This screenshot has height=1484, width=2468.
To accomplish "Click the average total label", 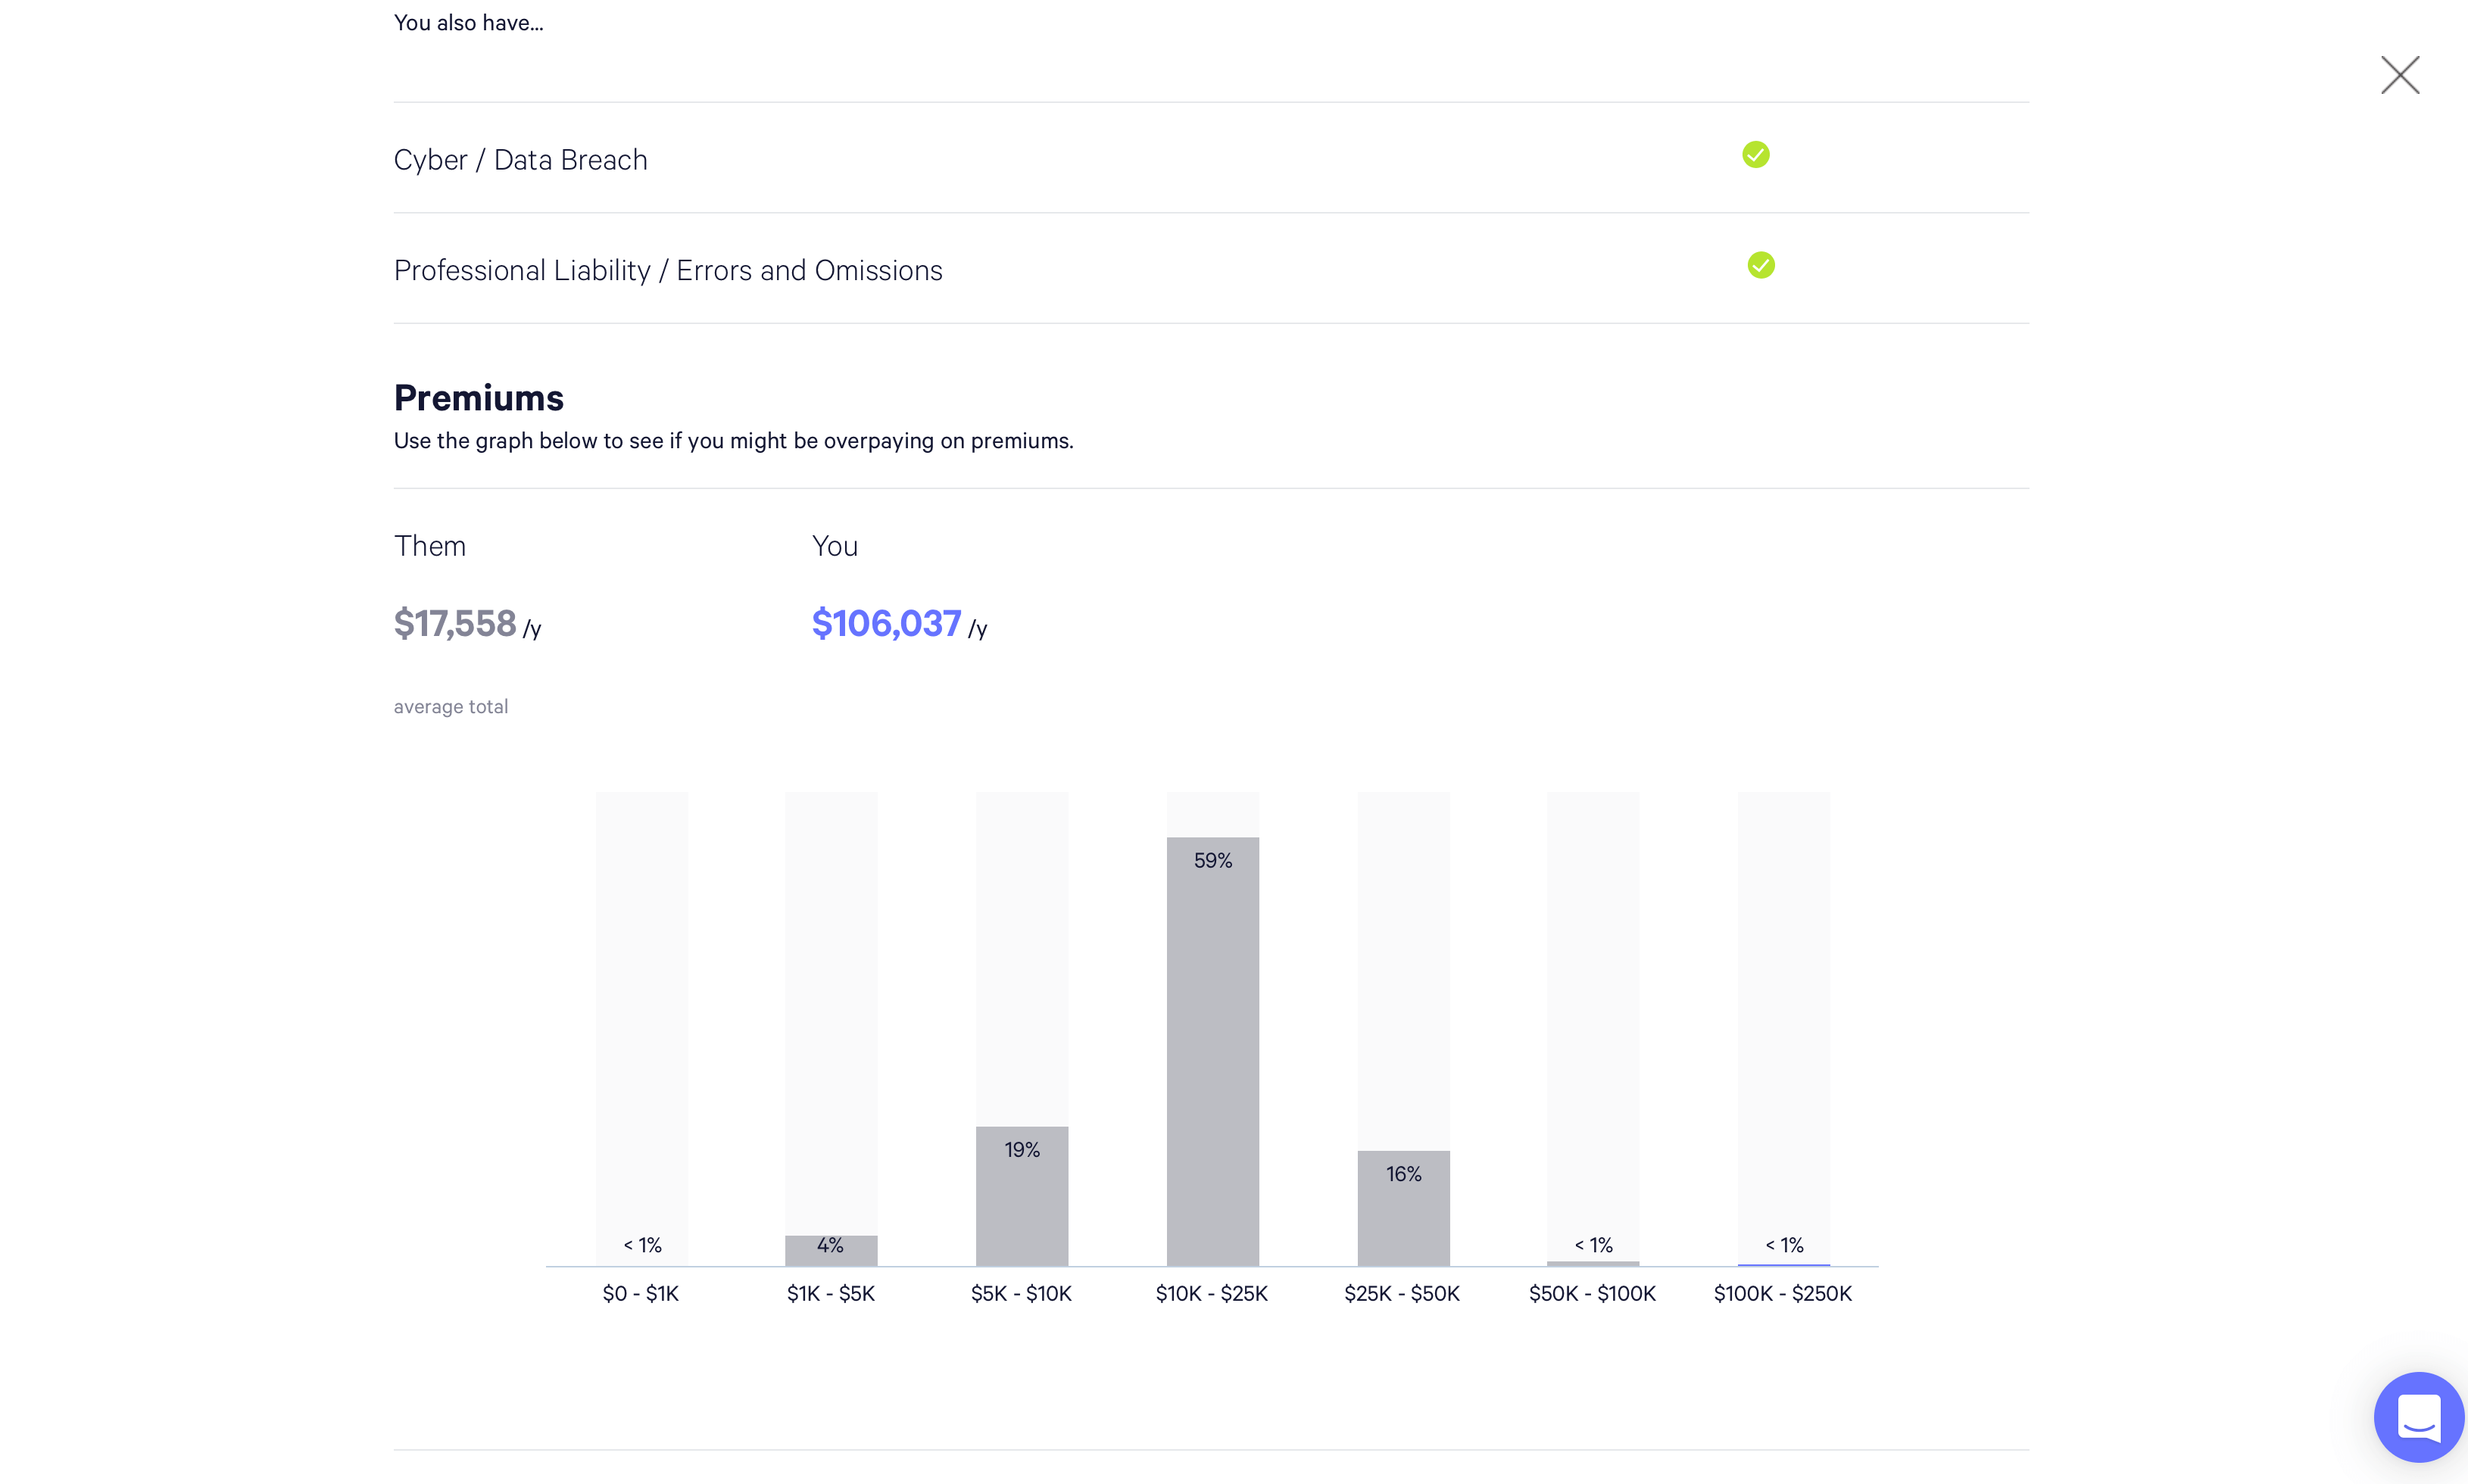I will click(451, 706).
